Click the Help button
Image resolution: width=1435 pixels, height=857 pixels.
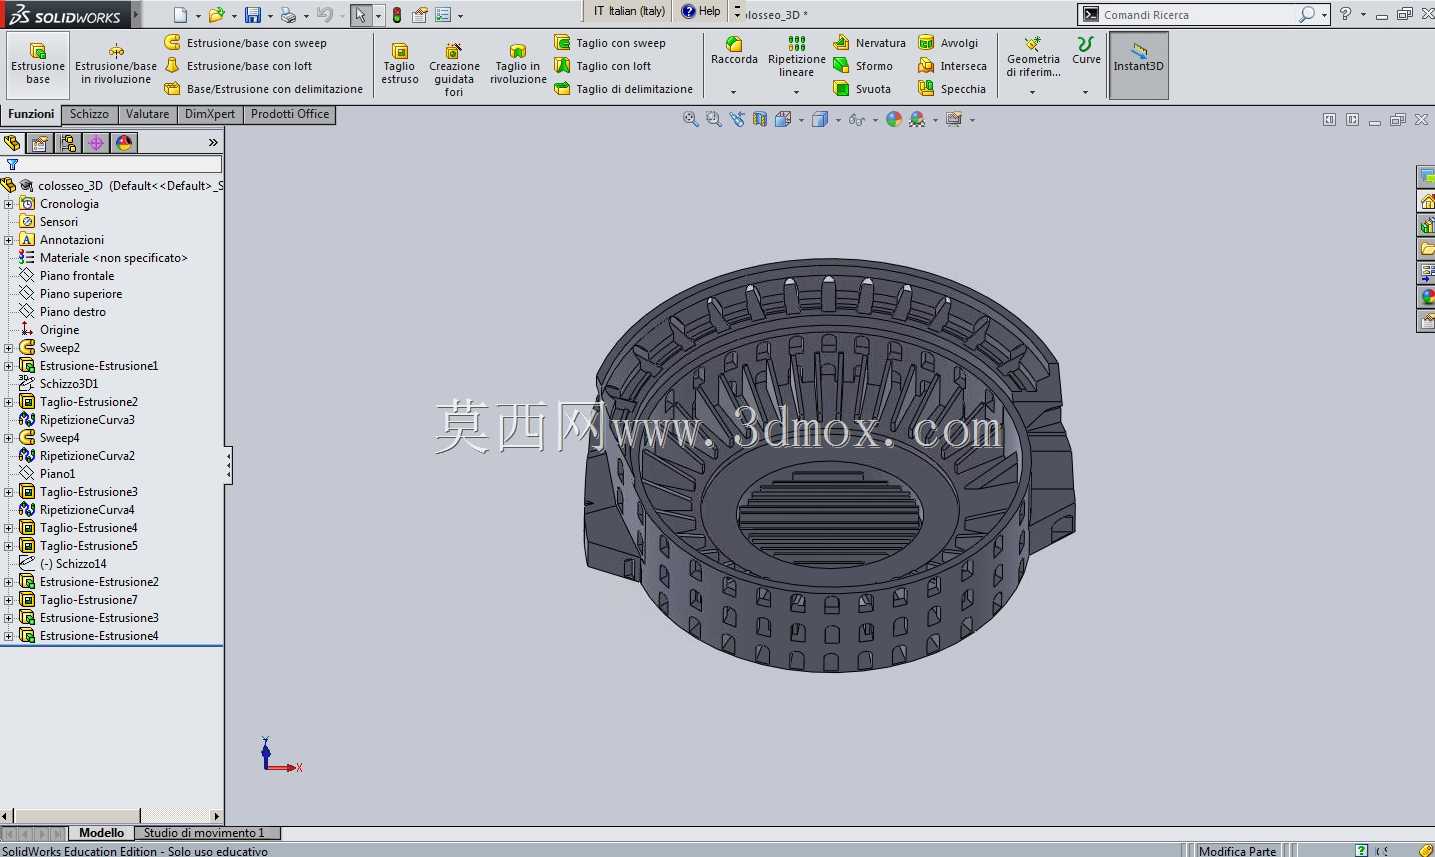[x=701, y=11]
